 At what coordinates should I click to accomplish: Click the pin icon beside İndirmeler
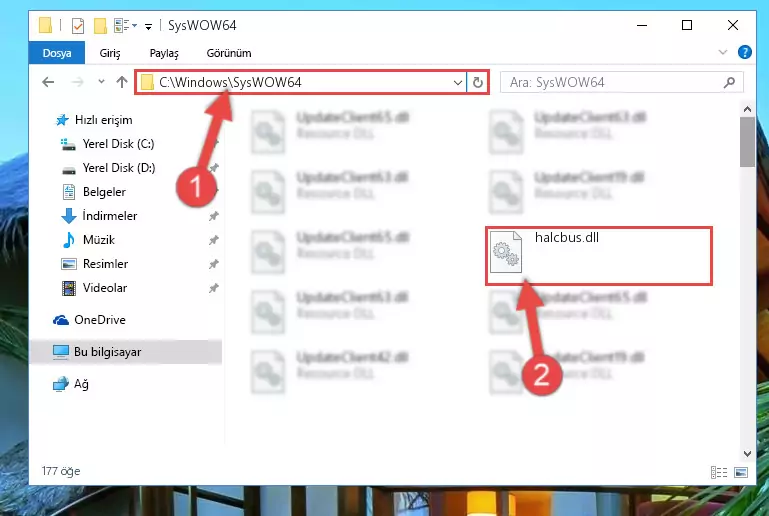click(x=213, y=216)
